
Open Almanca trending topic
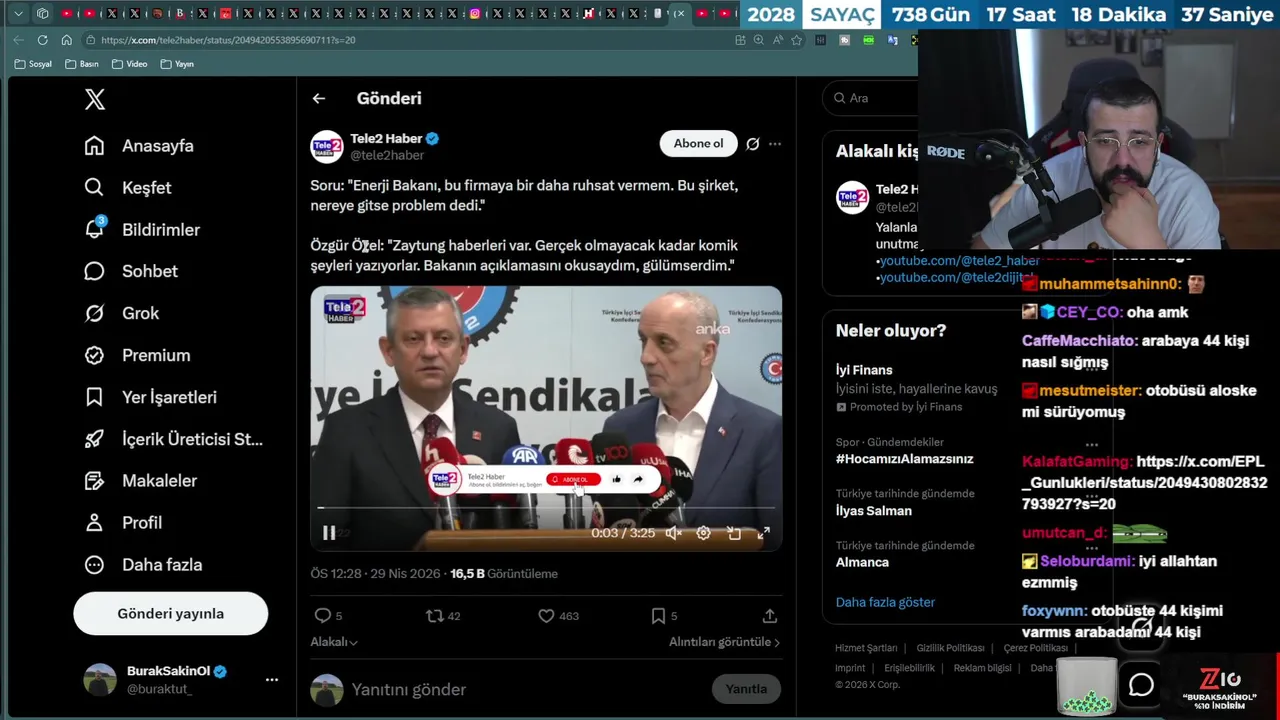[x=862, y=562]
